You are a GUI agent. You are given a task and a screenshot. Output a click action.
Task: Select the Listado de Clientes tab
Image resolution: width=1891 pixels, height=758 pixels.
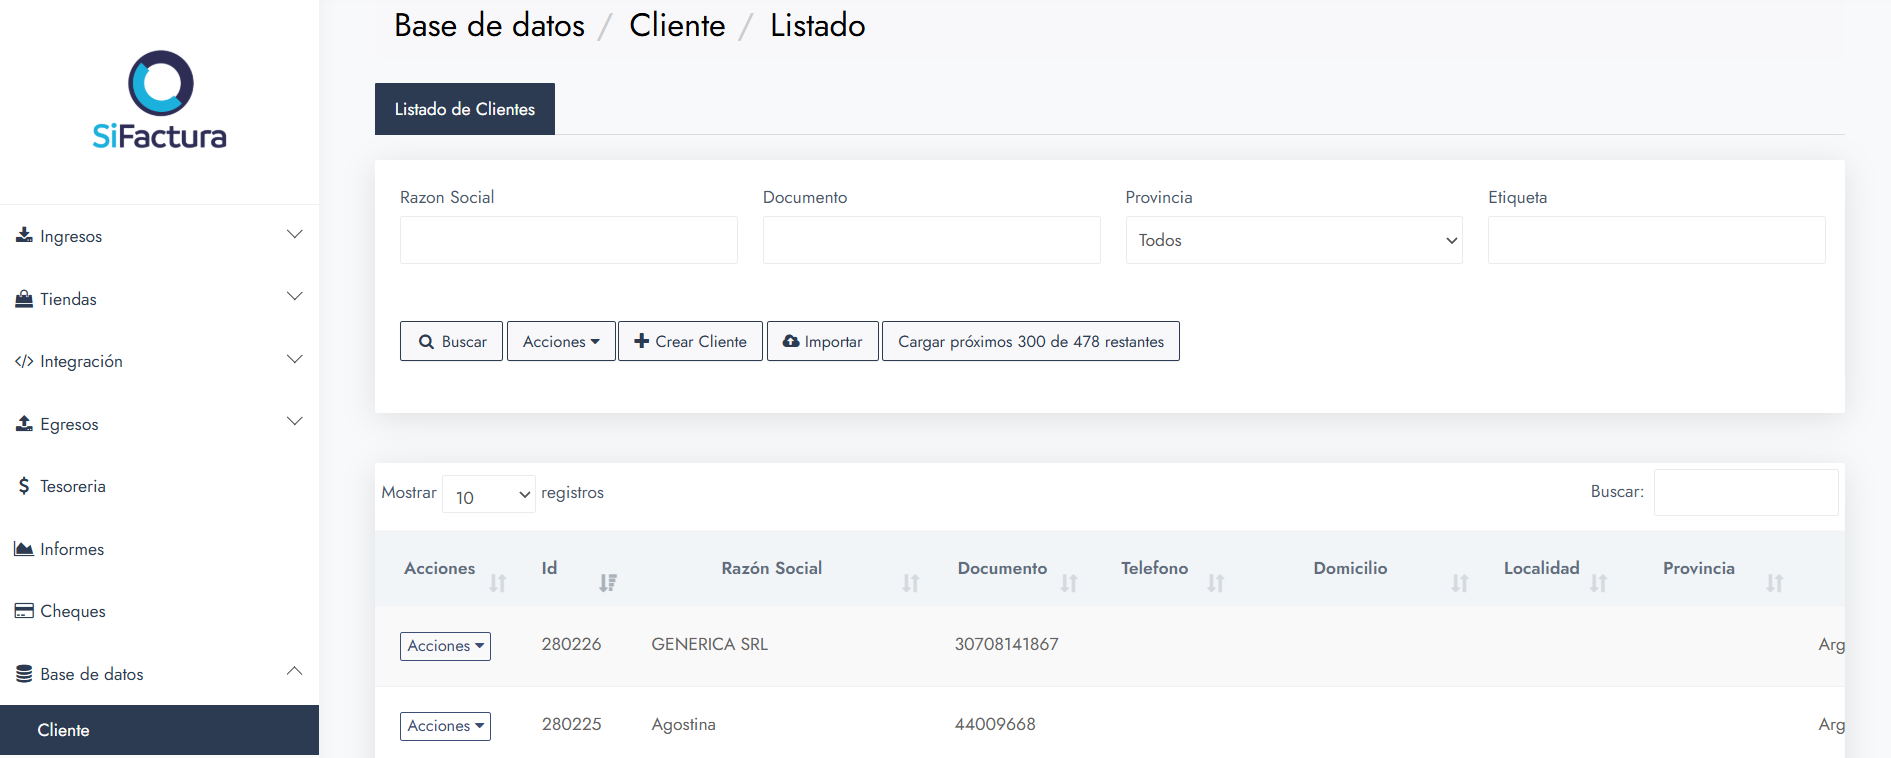[464, 109]
